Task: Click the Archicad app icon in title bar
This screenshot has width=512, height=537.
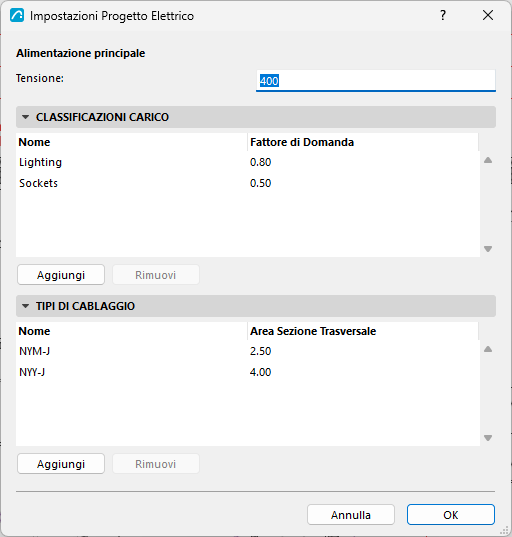Action: pos(17,16)
